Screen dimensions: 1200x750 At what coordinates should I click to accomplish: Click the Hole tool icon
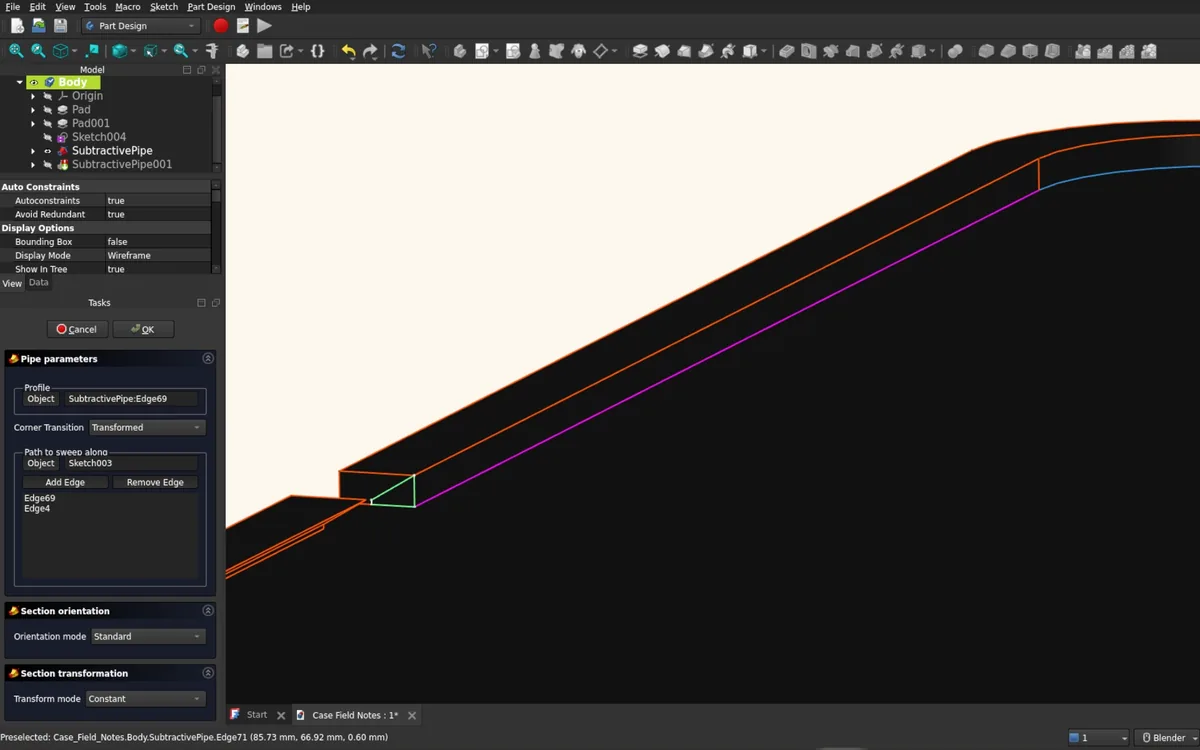(x=809, y=51)
